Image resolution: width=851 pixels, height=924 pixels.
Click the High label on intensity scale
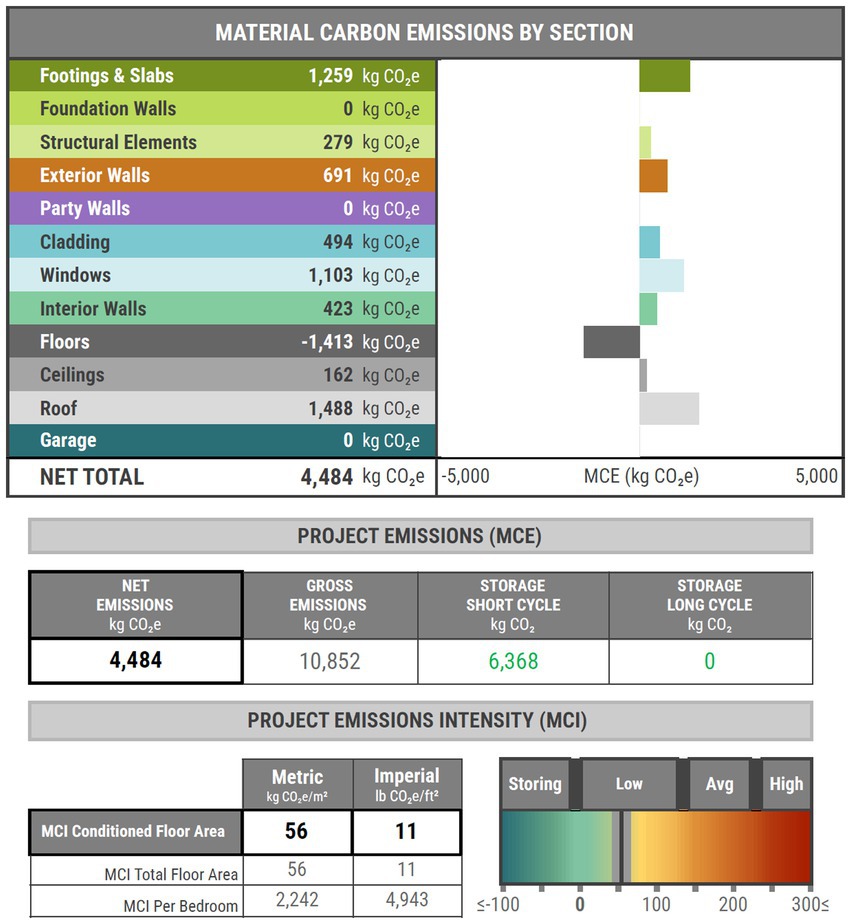(x=786, y=784)
